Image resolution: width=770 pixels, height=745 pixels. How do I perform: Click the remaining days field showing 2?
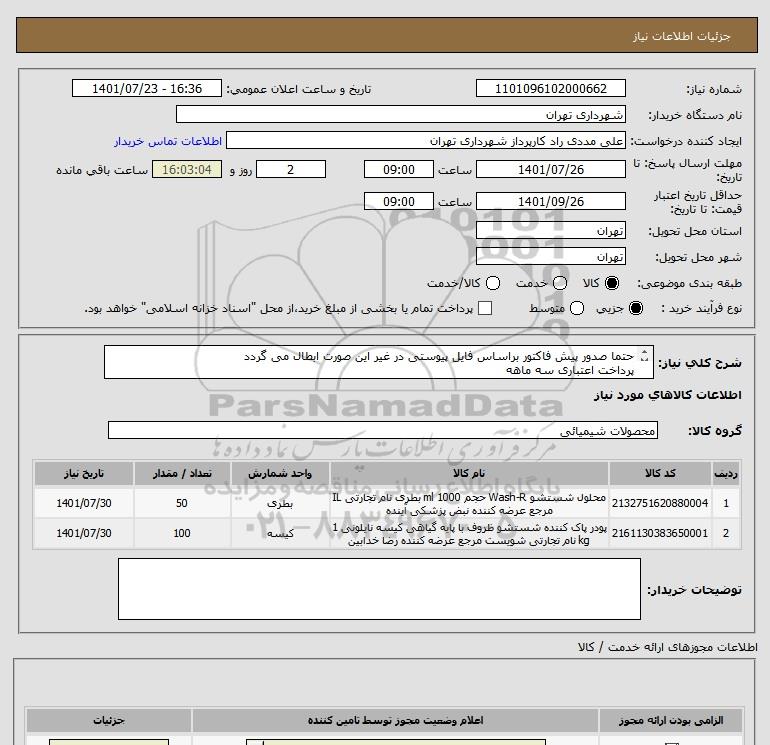point(291,169)
